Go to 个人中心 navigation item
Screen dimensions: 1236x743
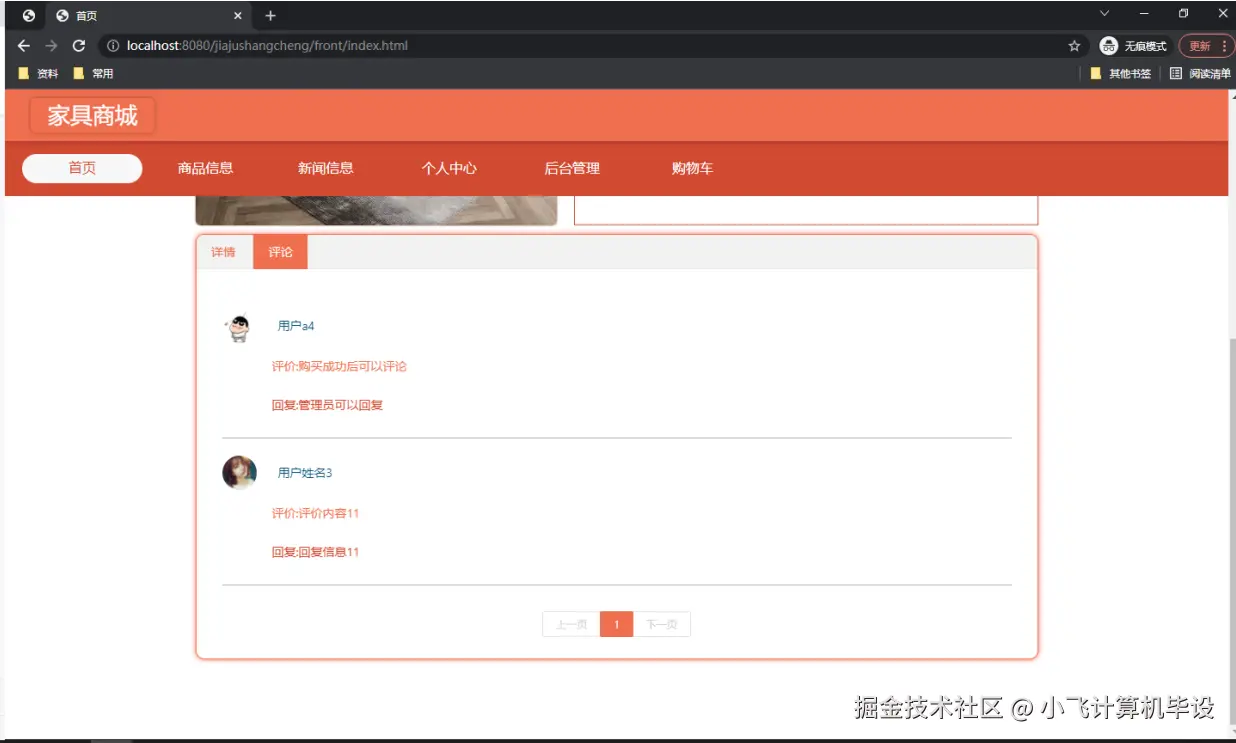tap(449, 168)
